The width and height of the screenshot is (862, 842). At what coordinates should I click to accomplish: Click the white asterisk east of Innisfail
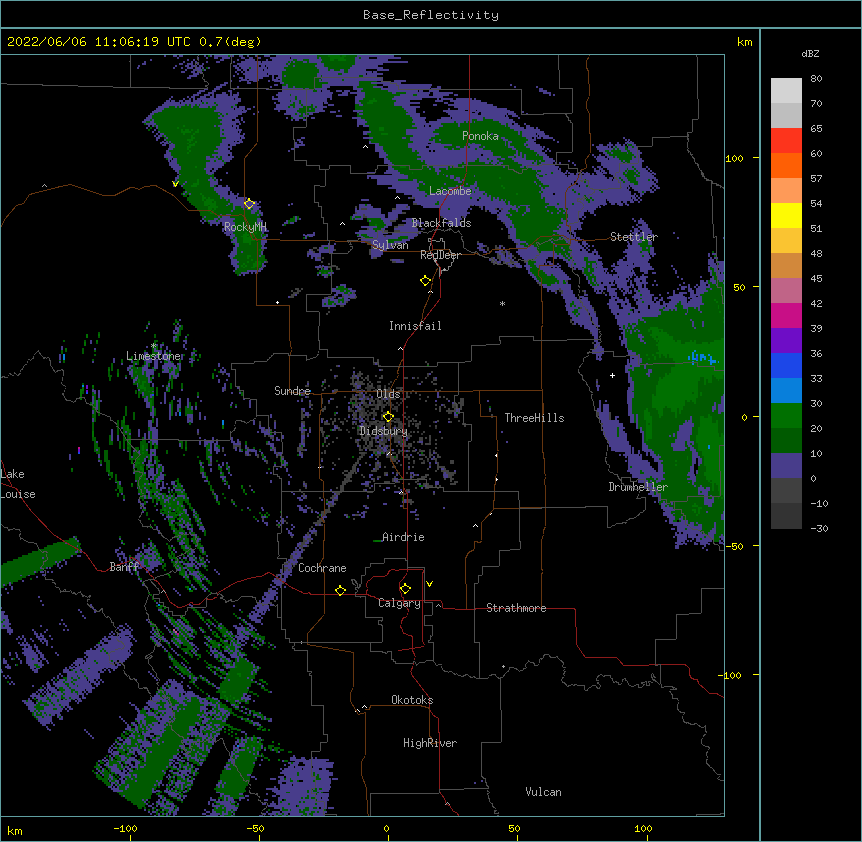(502, 303)
